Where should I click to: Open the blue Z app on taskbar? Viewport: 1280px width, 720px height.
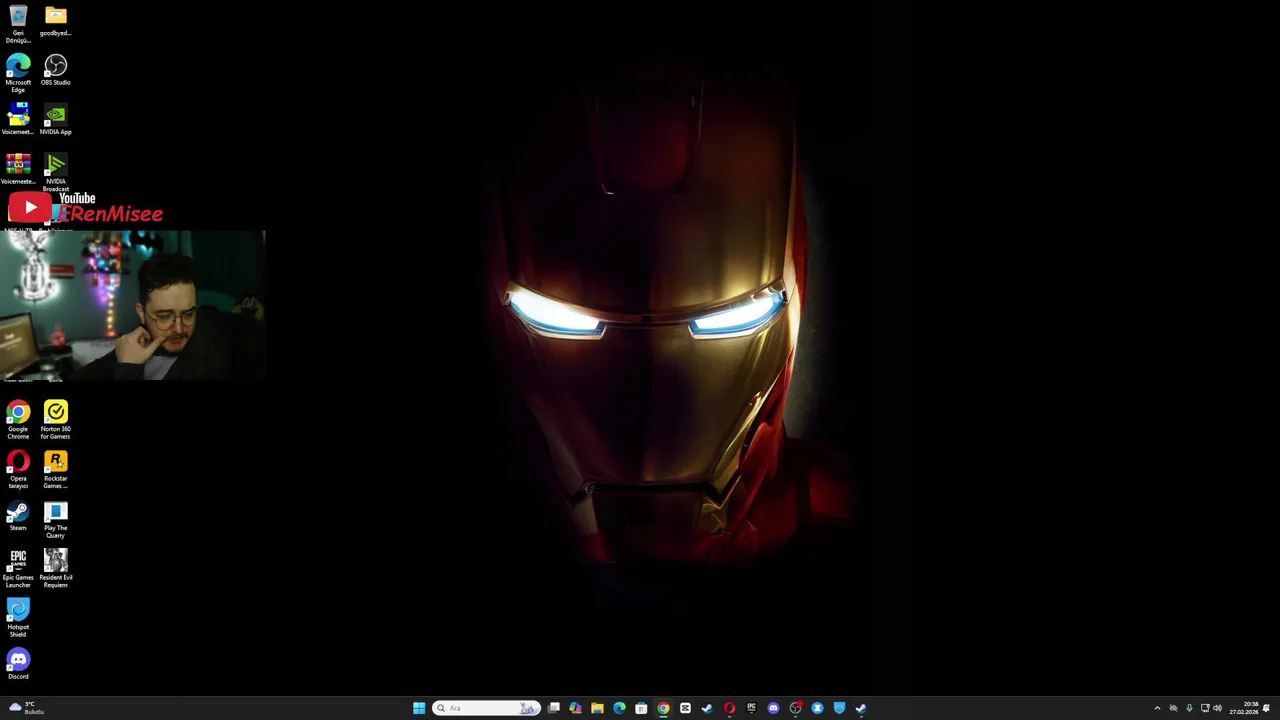click(x=817, y=708)
